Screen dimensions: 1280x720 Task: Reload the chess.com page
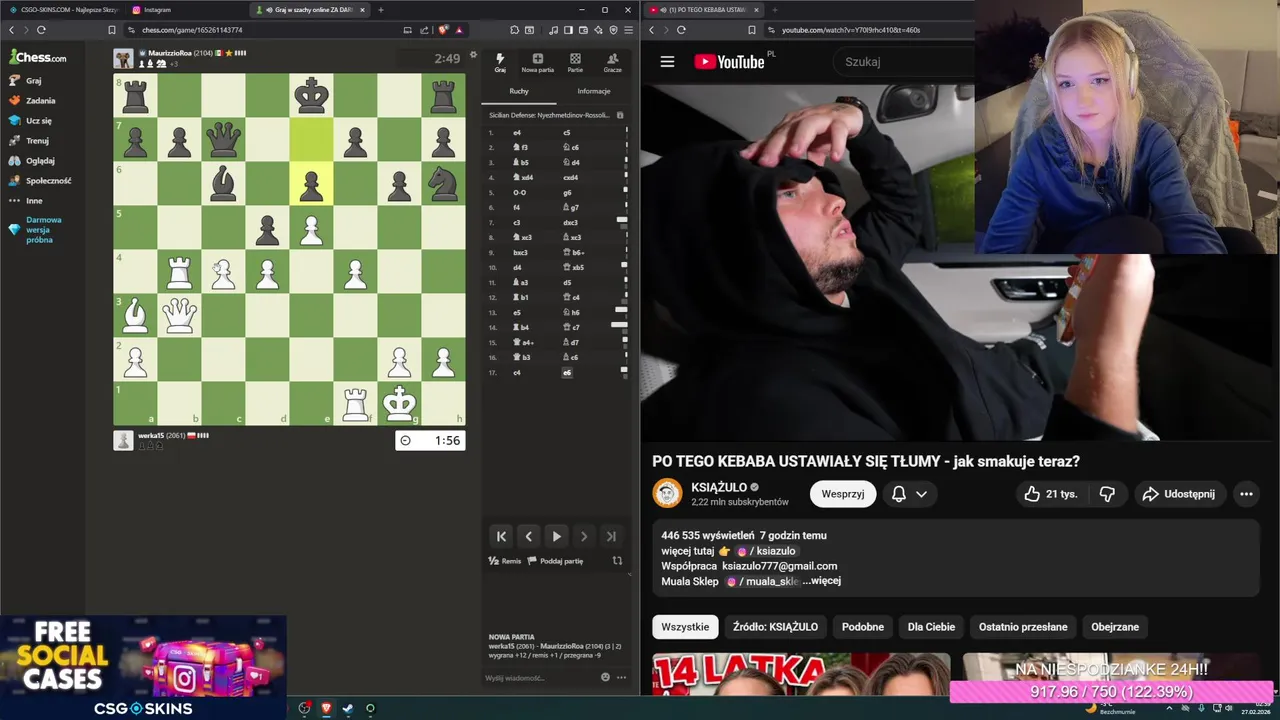pos(41,30)
